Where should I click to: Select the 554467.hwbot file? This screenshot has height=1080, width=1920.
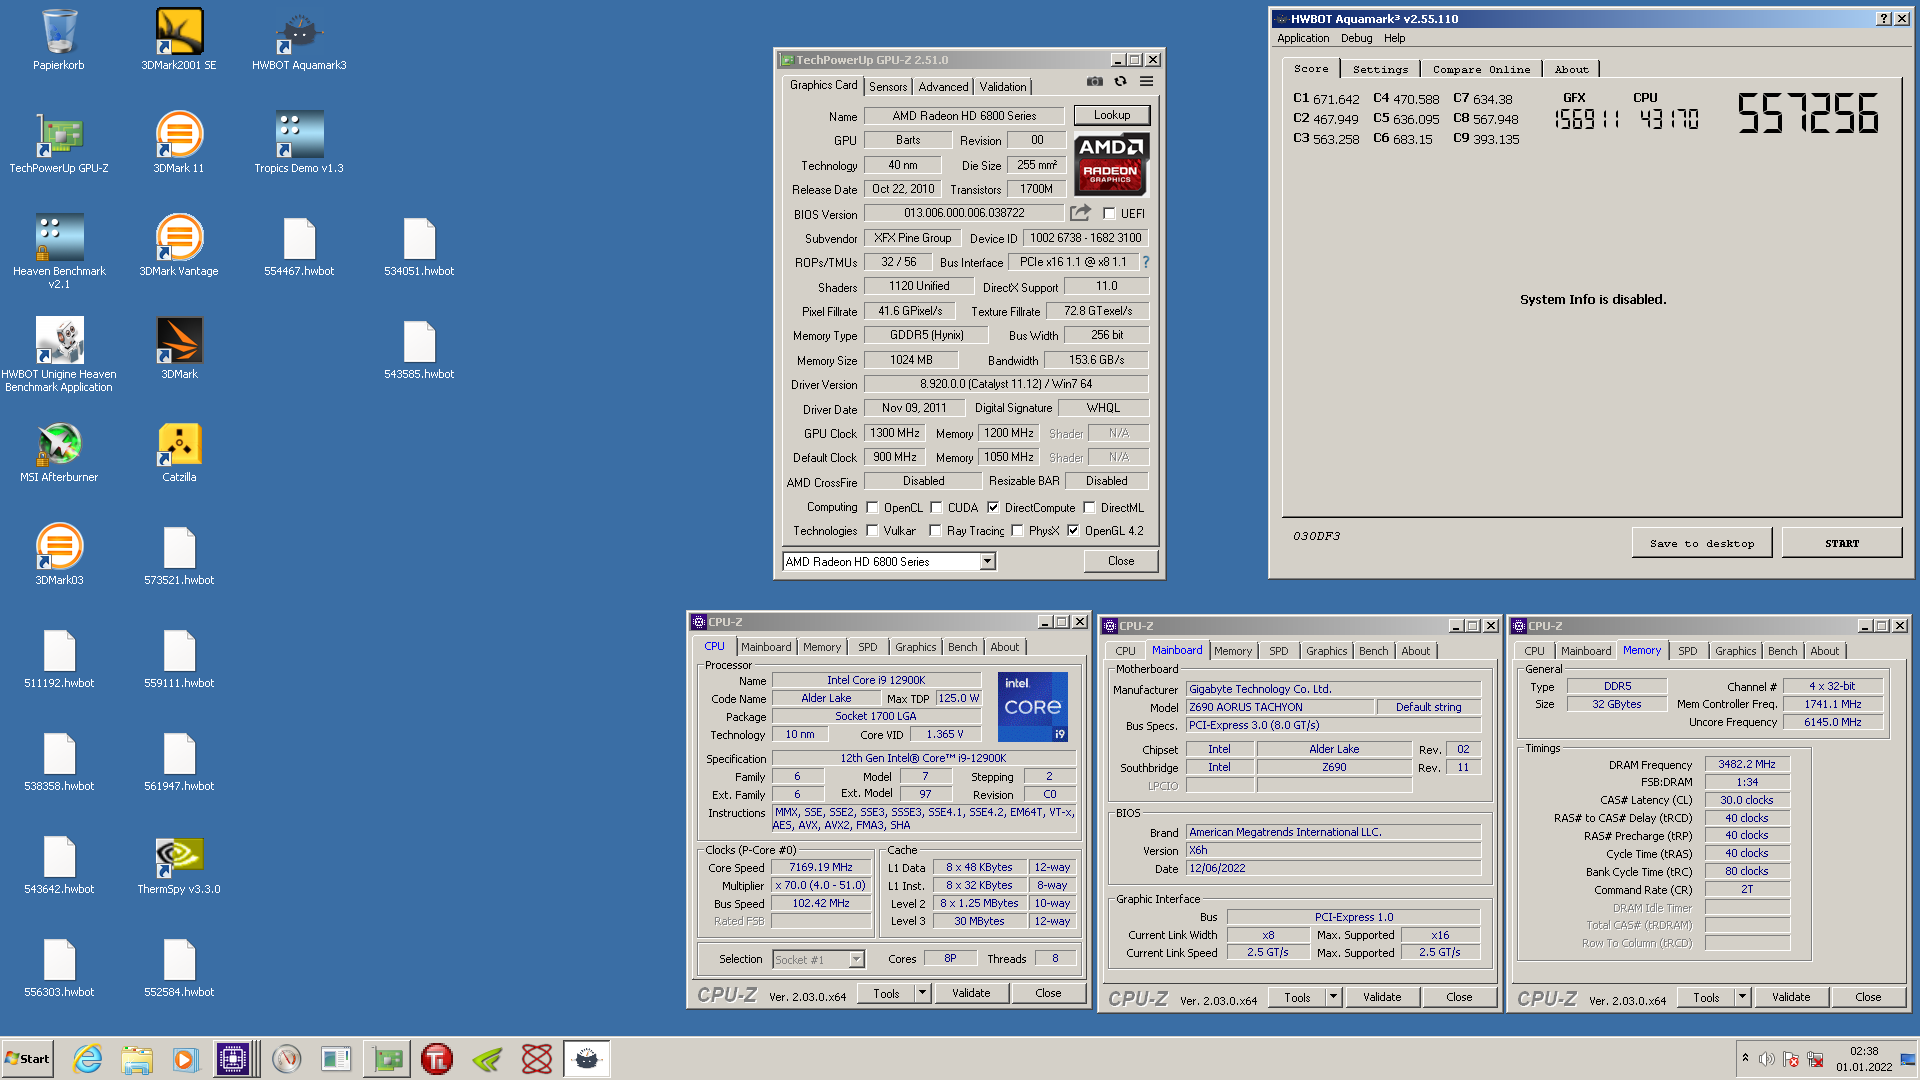pyautogui.click(x=299, y=246)
